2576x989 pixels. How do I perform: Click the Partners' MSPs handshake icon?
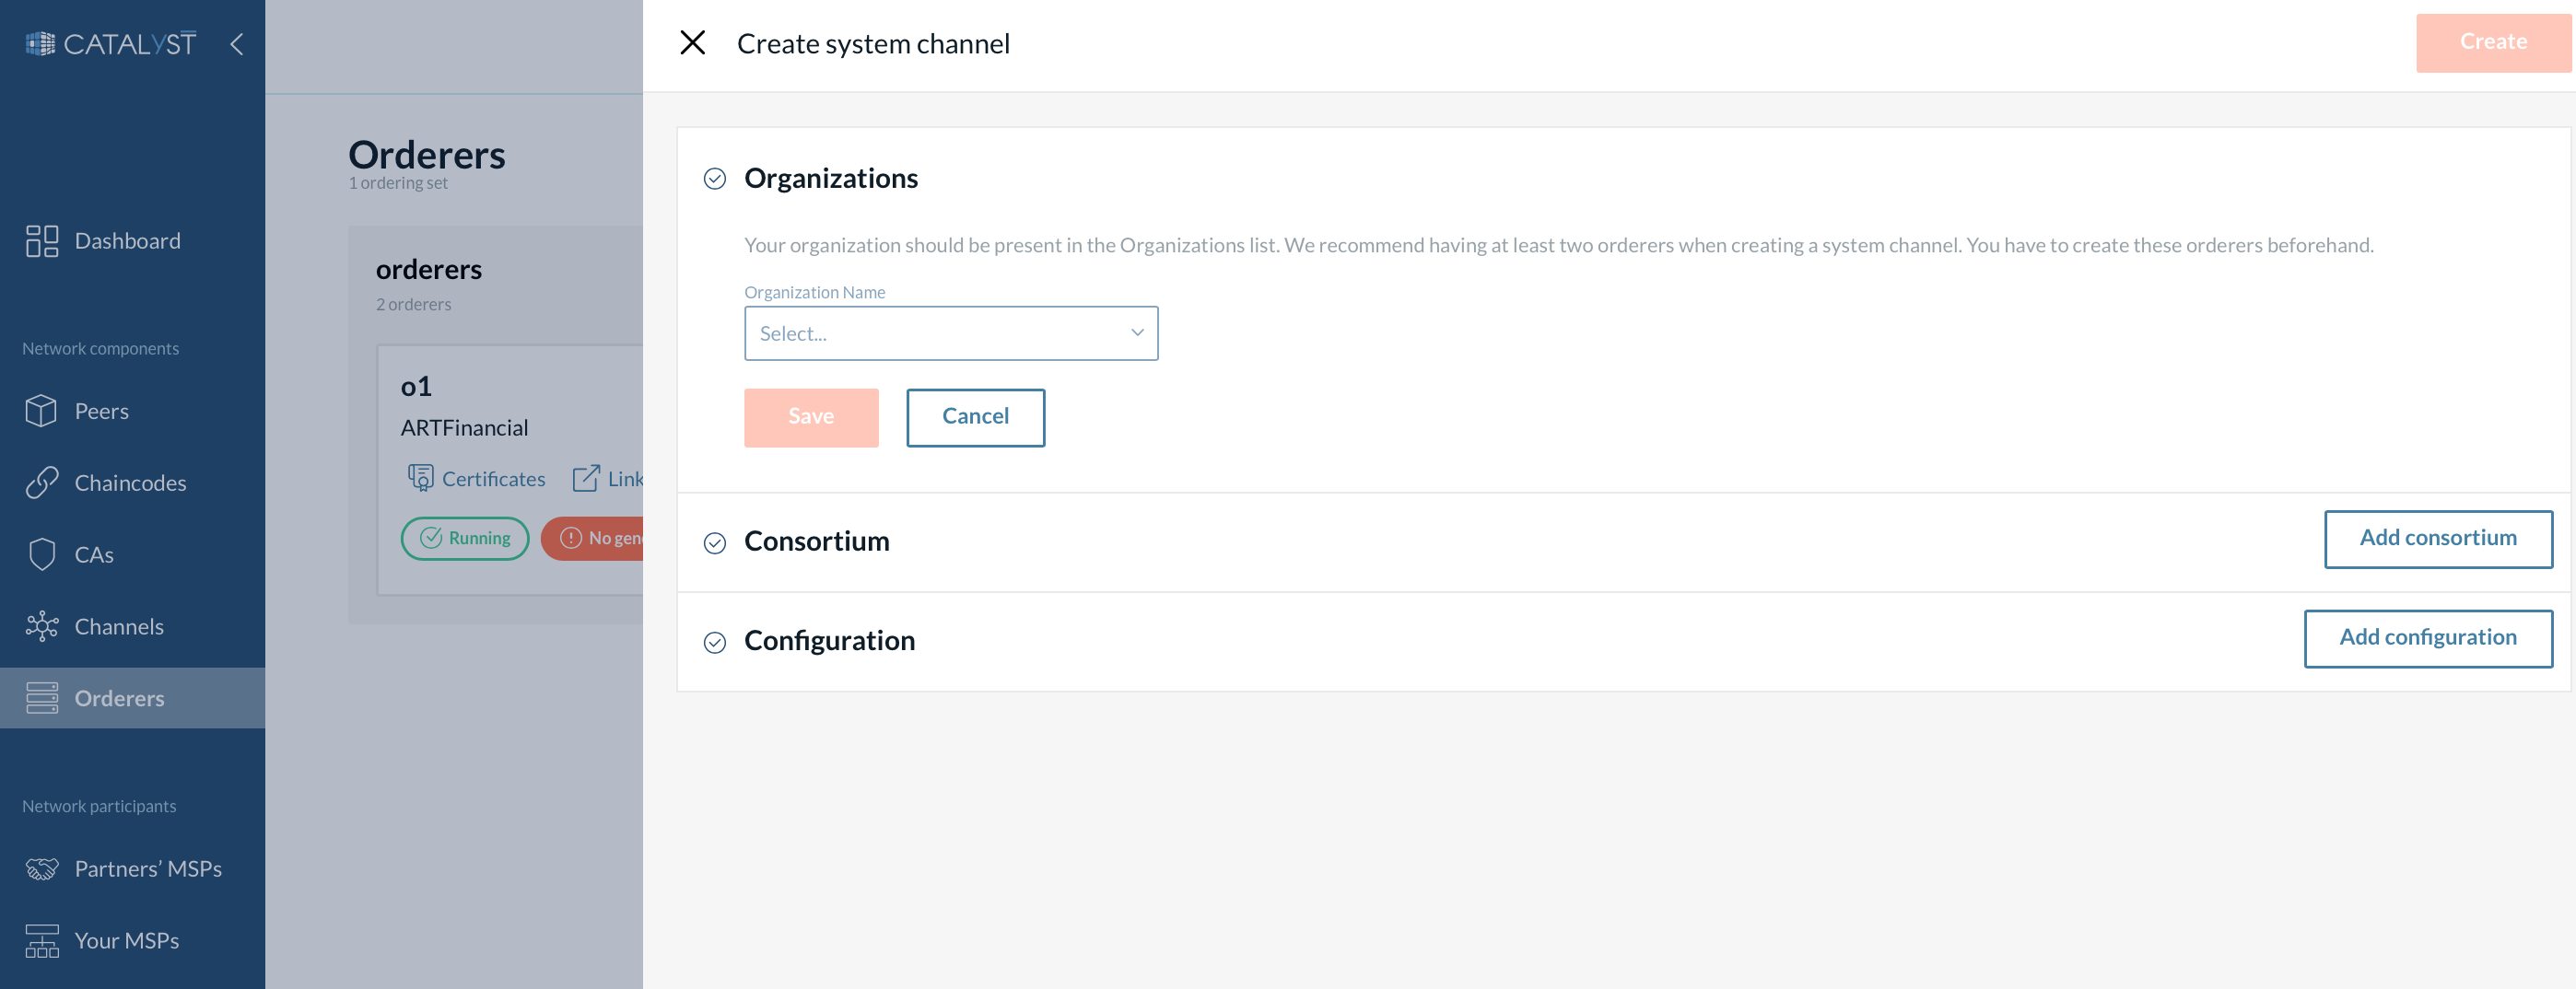pyautogui.click(x=41, y=868)
